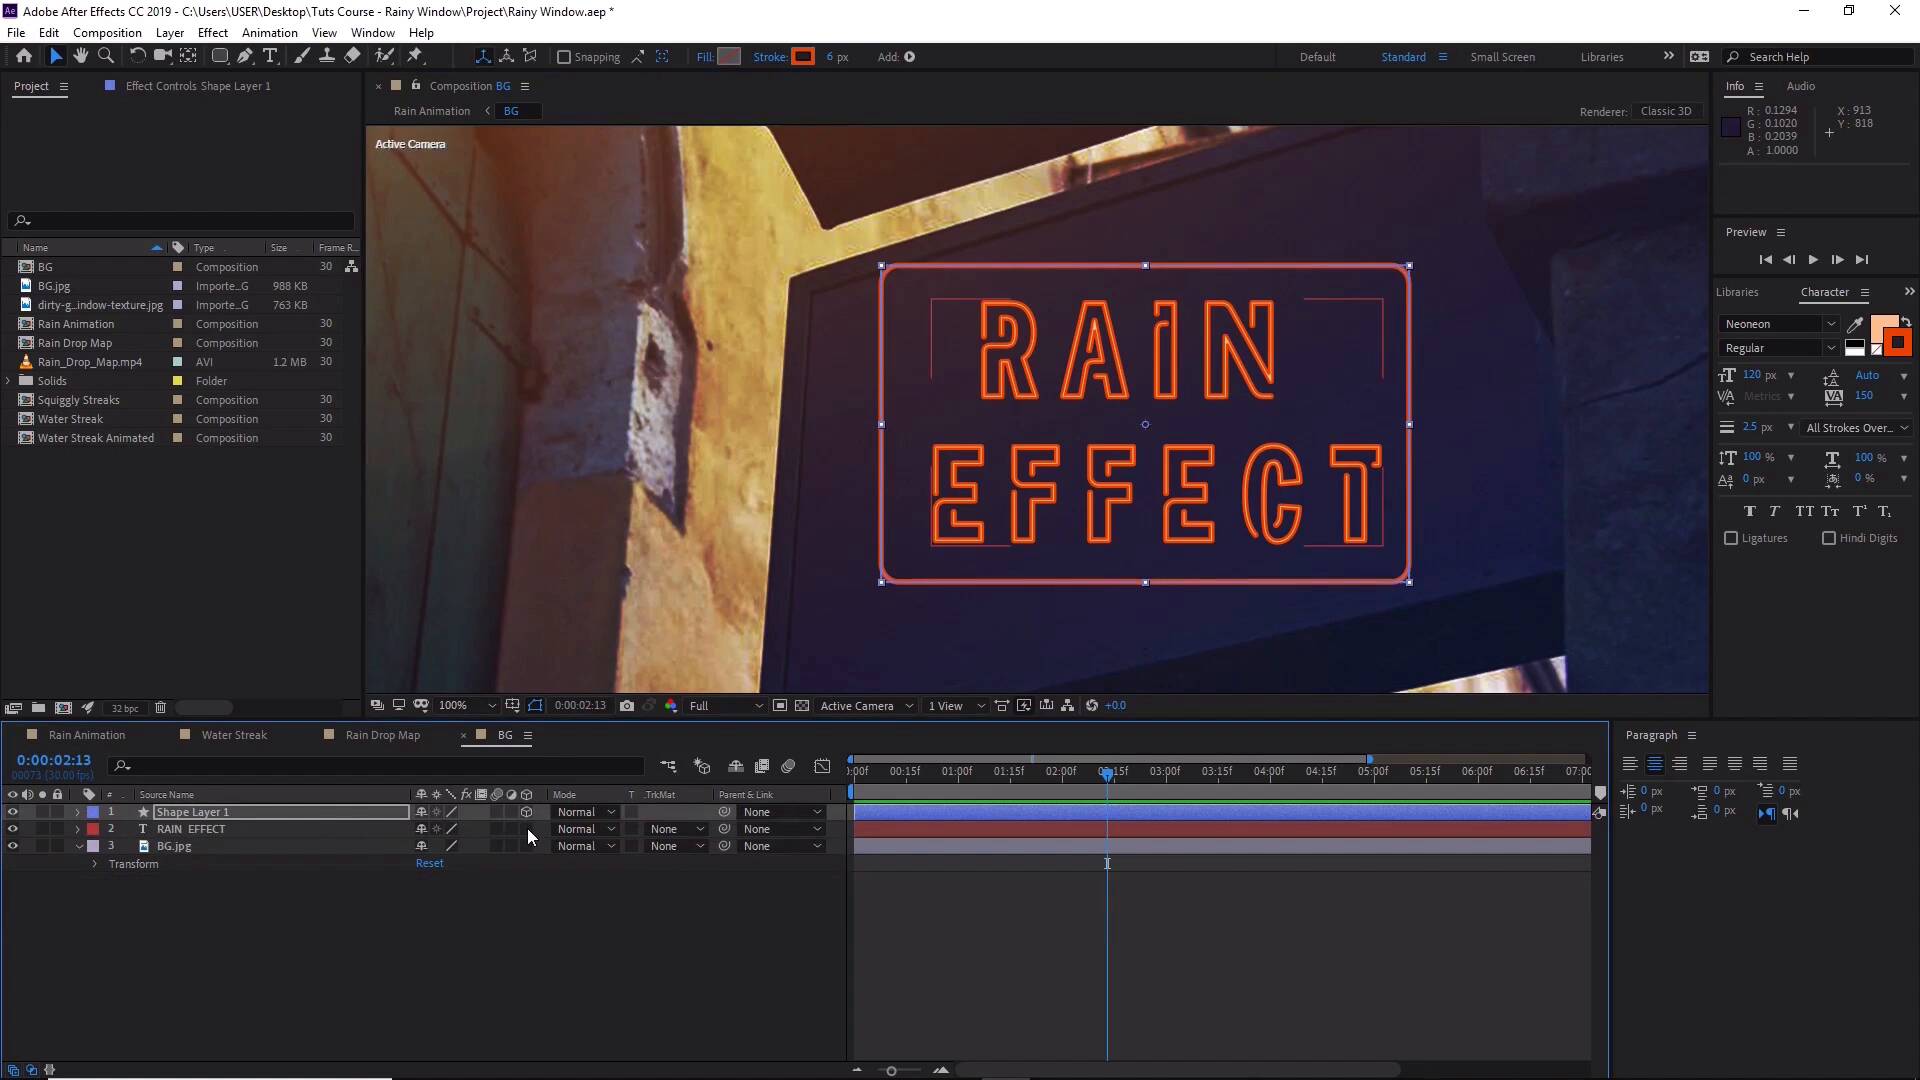
Task: Choose the Rectangle shape tool
Action: [x=220, y=56]
